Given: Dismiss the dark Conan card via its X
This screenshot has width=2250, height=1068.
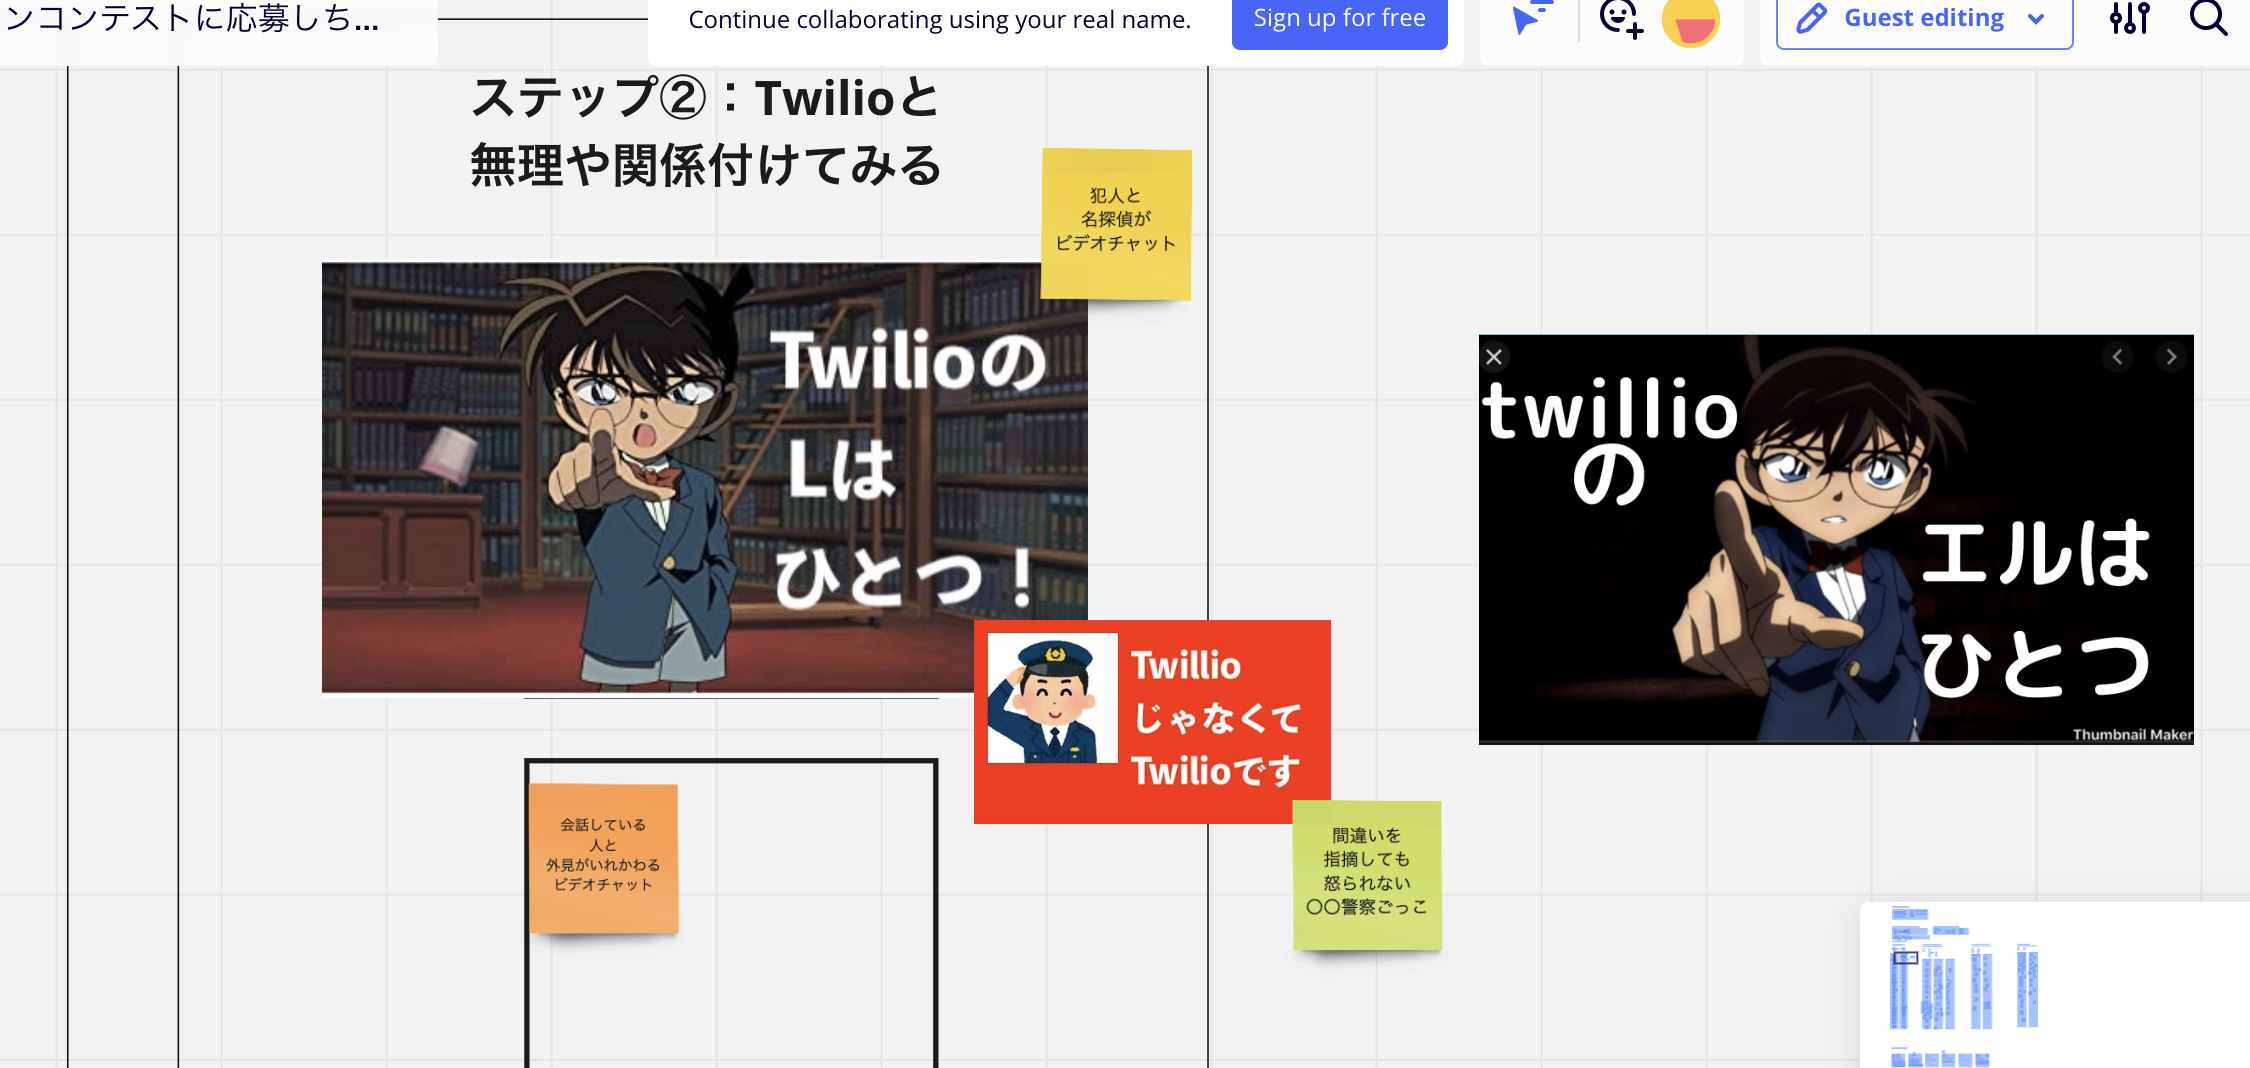Looking at the screenshot, I should click(x=1495, y=357).
